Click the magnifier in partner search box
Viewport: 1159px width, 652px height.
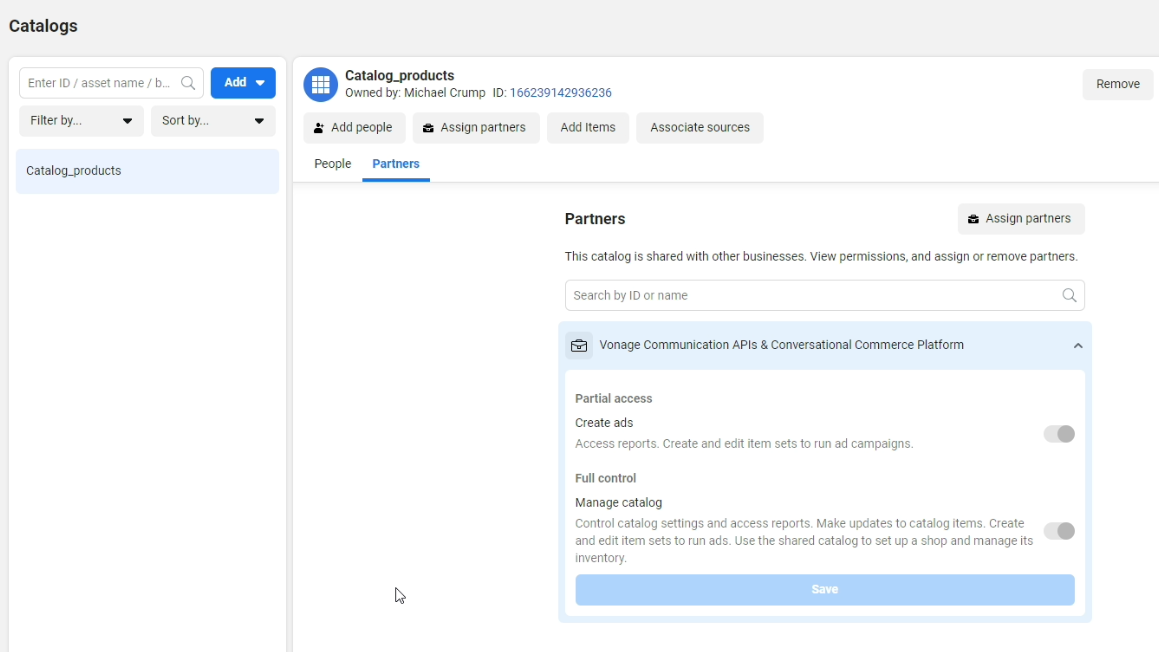coord(1069,295)
